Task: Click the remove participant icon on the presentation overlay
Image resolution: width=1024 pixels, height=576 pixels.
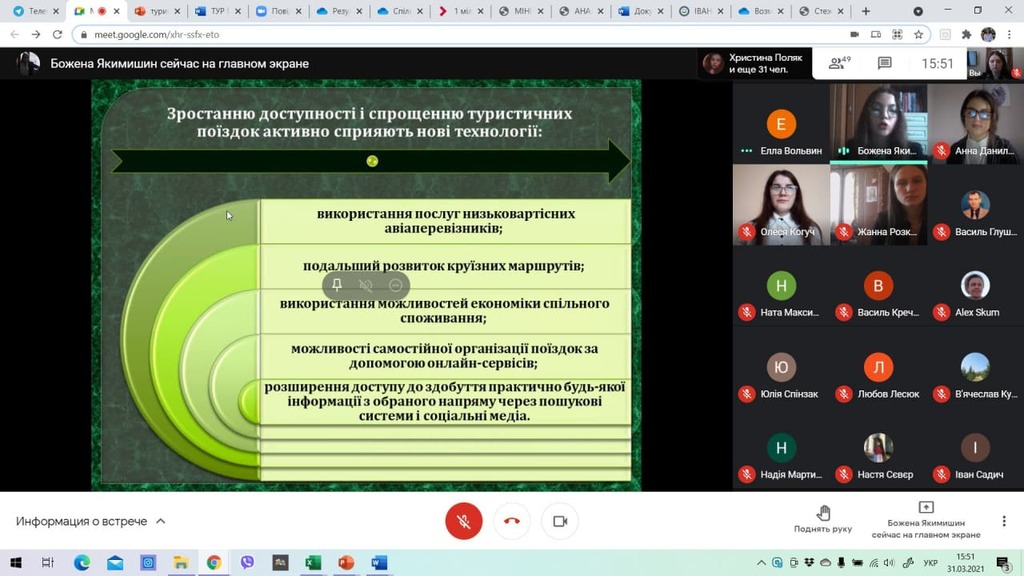Action: click(396, 285)
